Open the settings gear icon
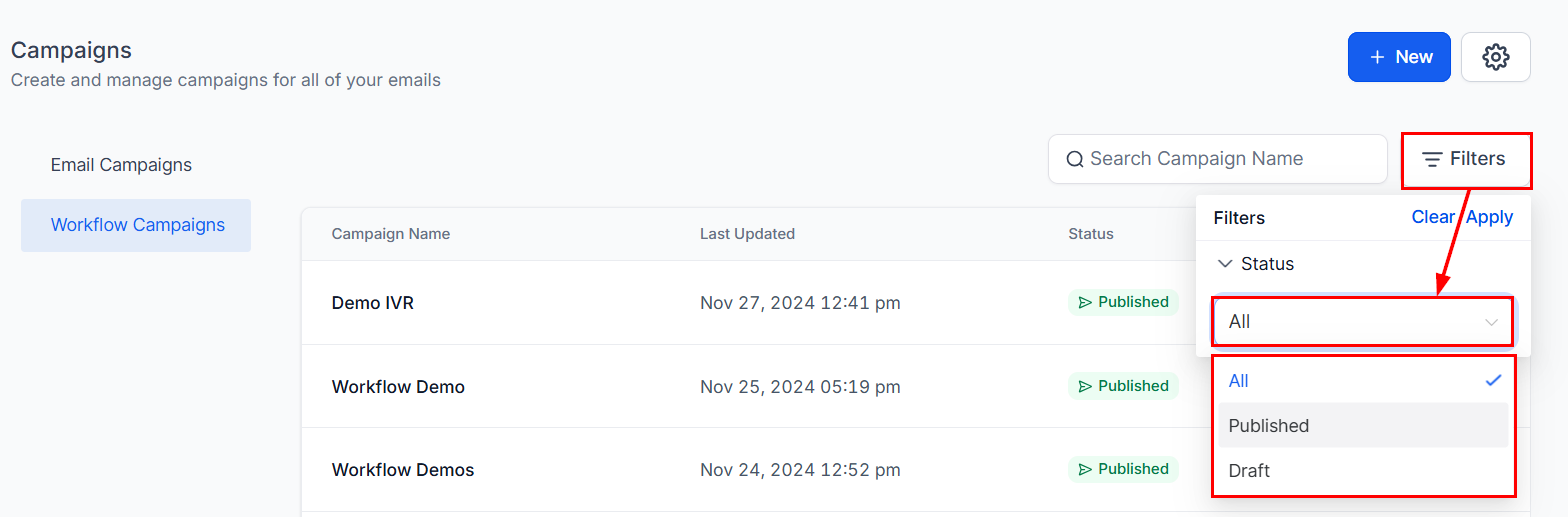This screenshot has width=1568, height=517. click(1495, 57)
